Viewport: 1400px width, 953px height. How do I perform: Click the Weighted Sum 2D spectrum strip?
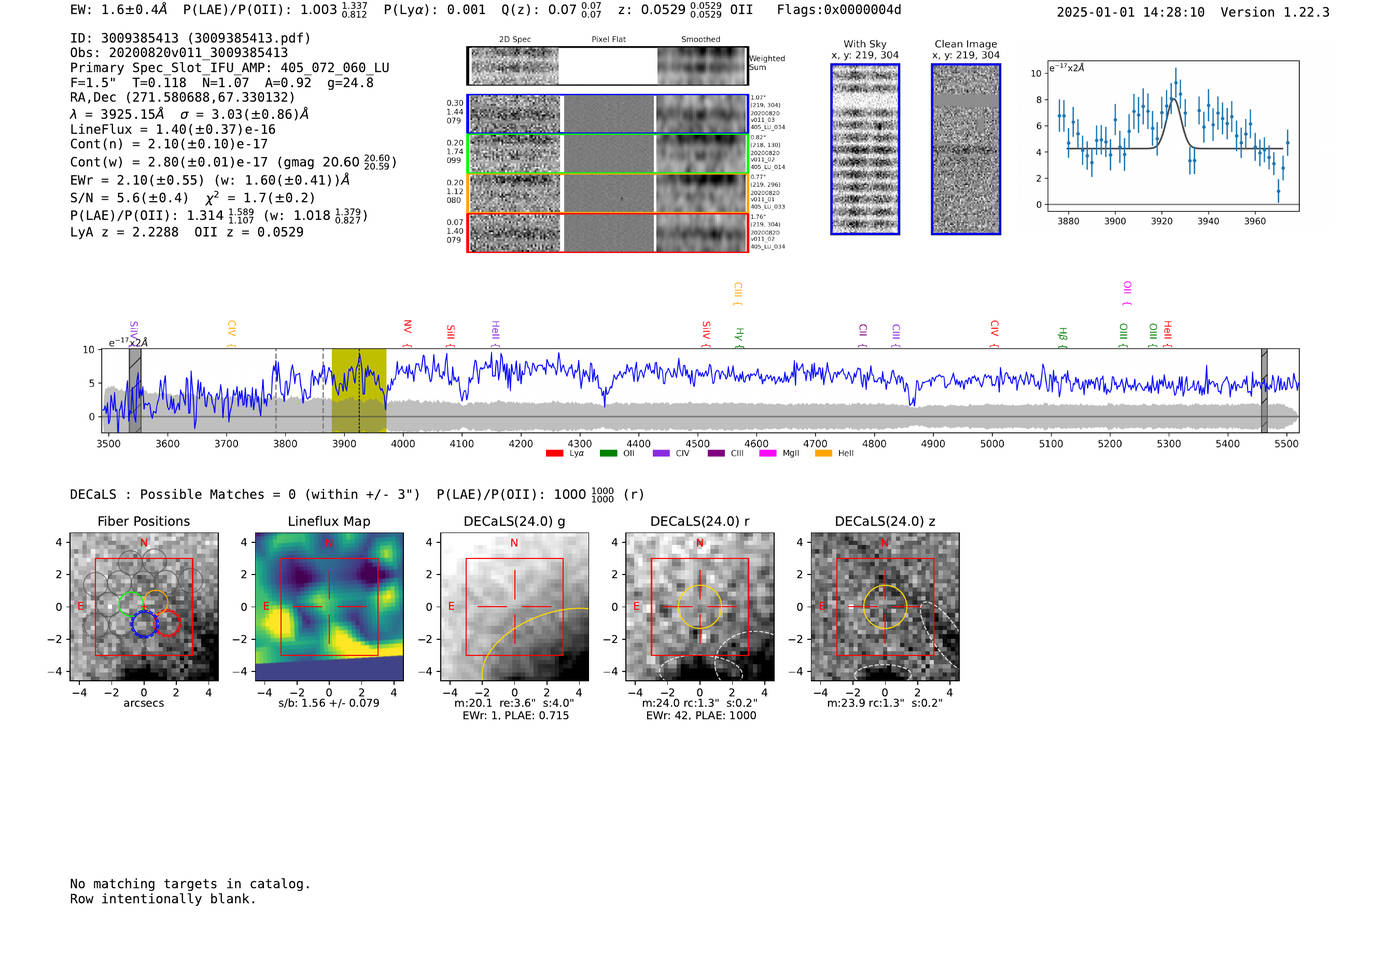607,66
